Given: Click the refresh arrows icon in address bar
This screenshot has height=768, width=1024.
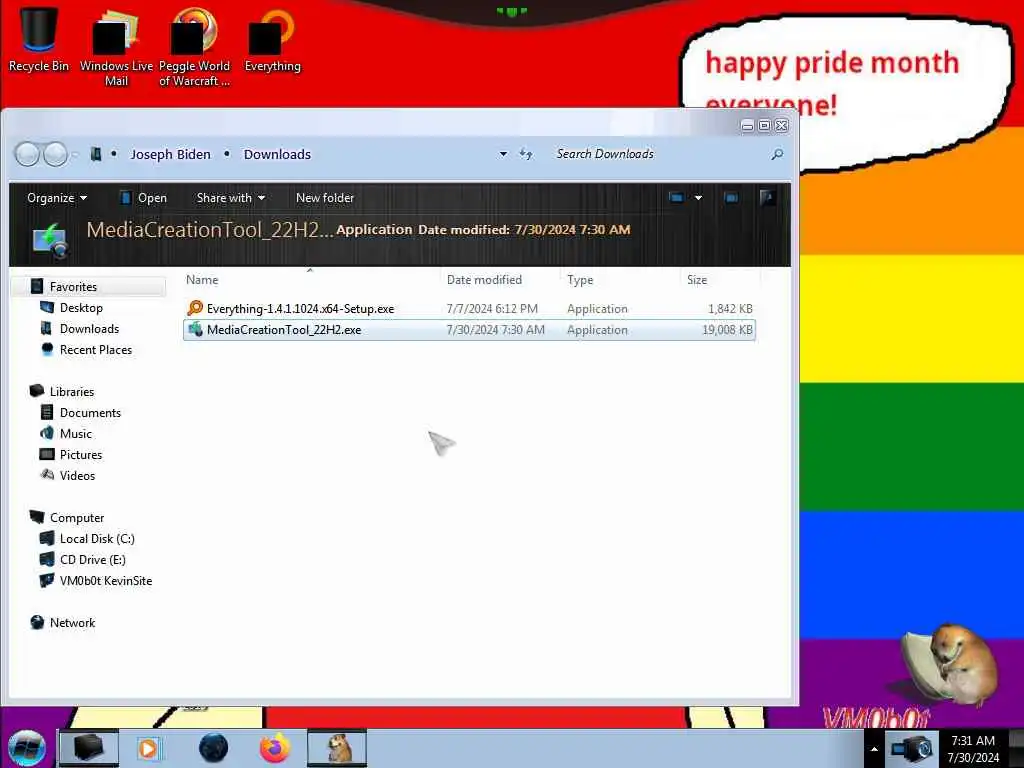Looking at the screenshot, I should pos(526,154).
